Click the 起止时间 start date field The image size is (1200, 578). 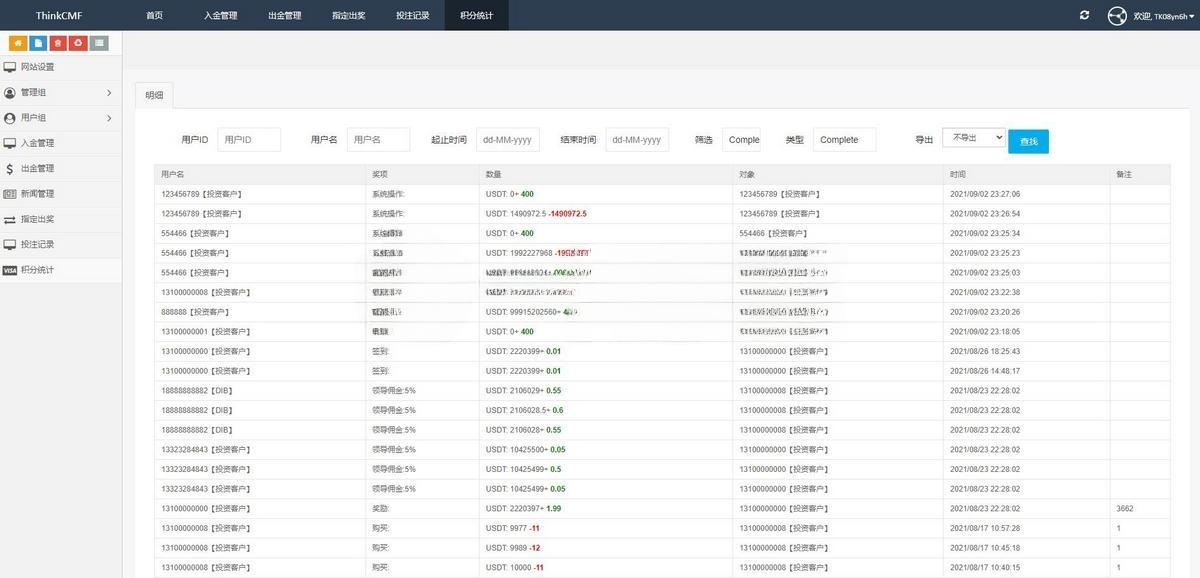point(508,140)
